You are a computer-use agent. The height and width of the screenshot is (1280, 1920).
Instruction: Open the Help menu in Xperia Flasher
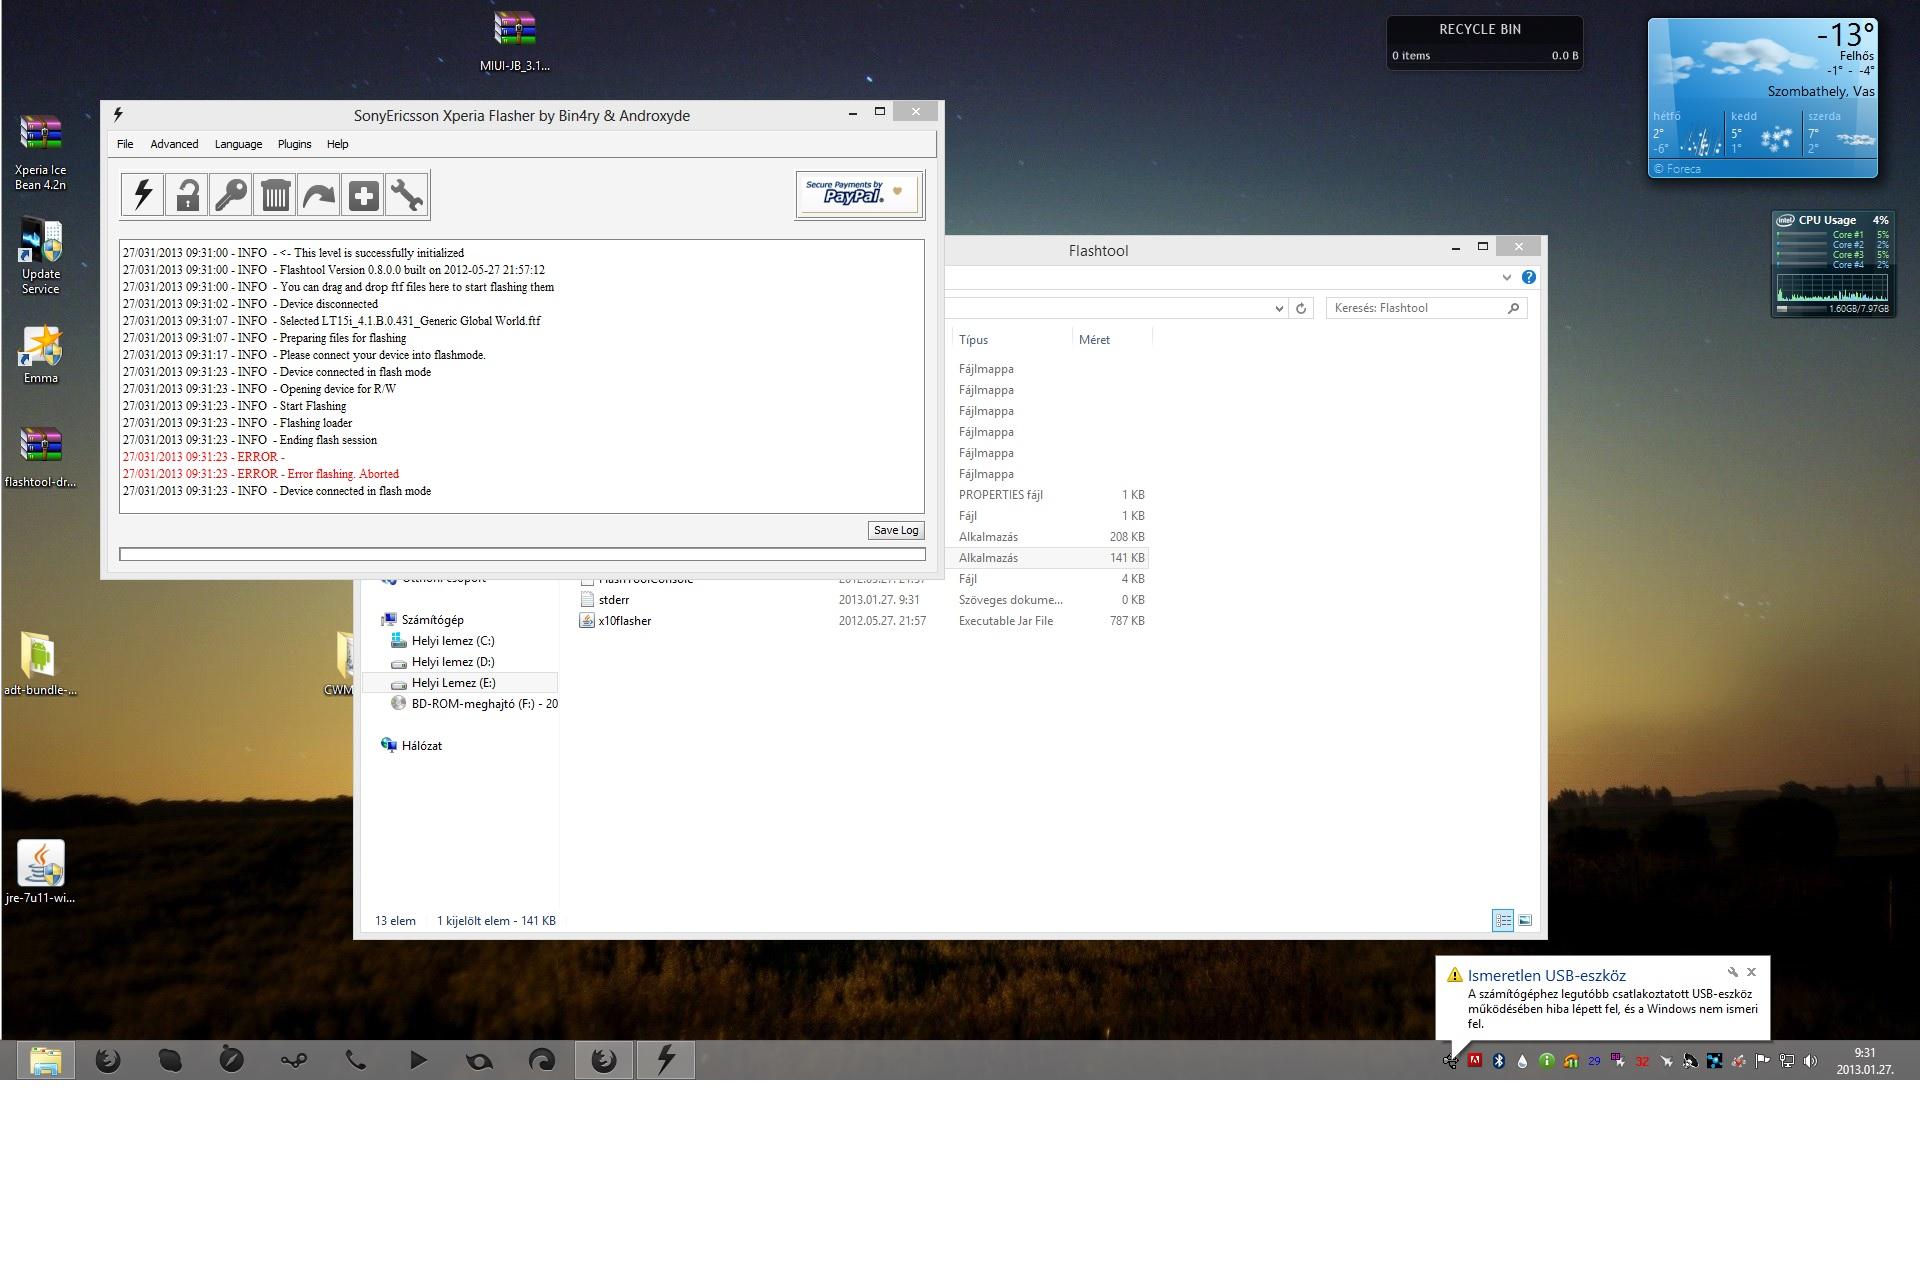point(337,144)
